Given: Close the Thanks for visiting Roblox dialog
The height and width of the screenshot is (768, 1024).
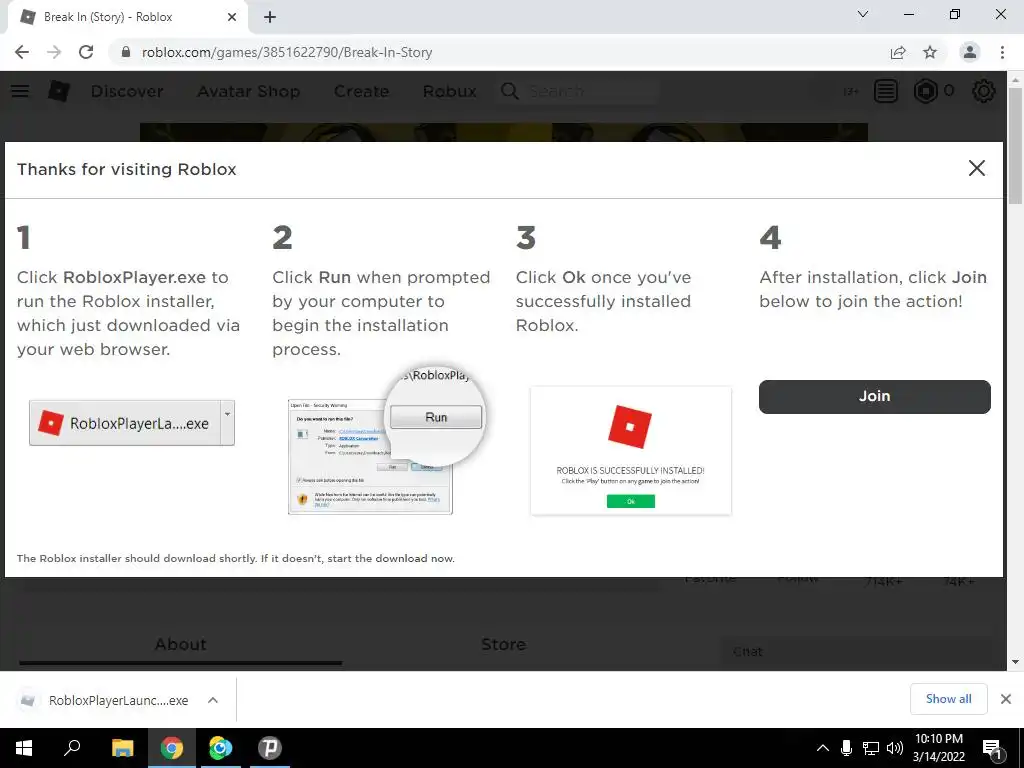Looking at the screenshot, I should tap(976, 168).
